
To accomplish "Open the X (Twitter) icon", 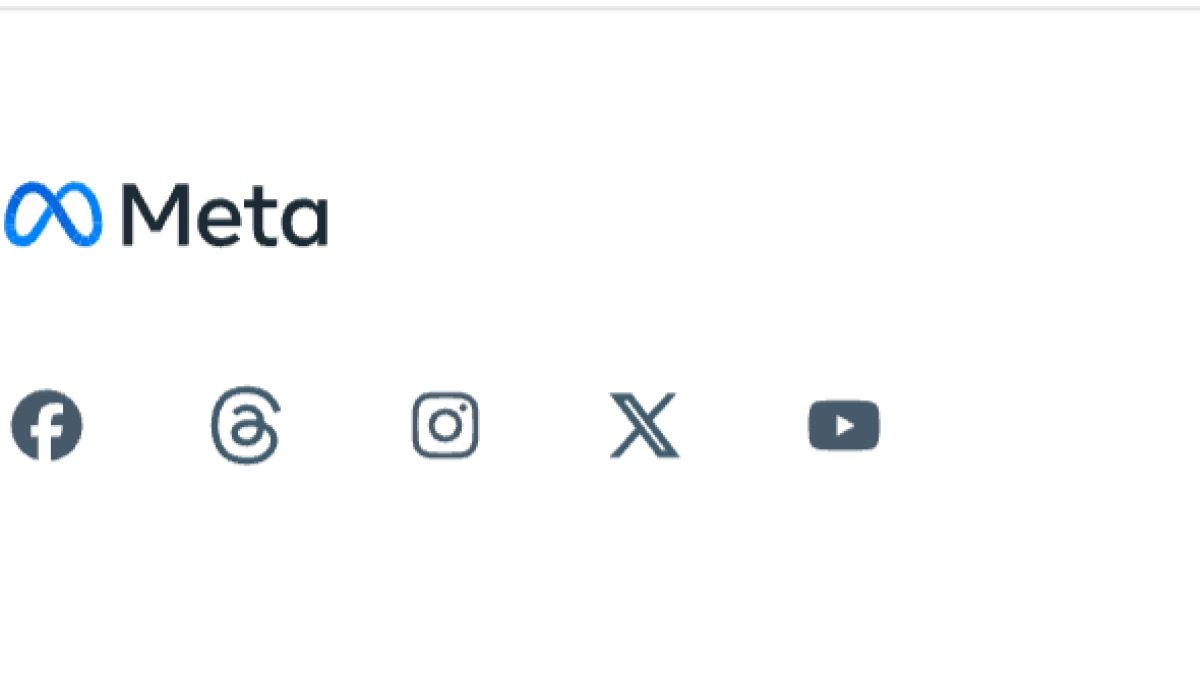I will tap(644, 425).
